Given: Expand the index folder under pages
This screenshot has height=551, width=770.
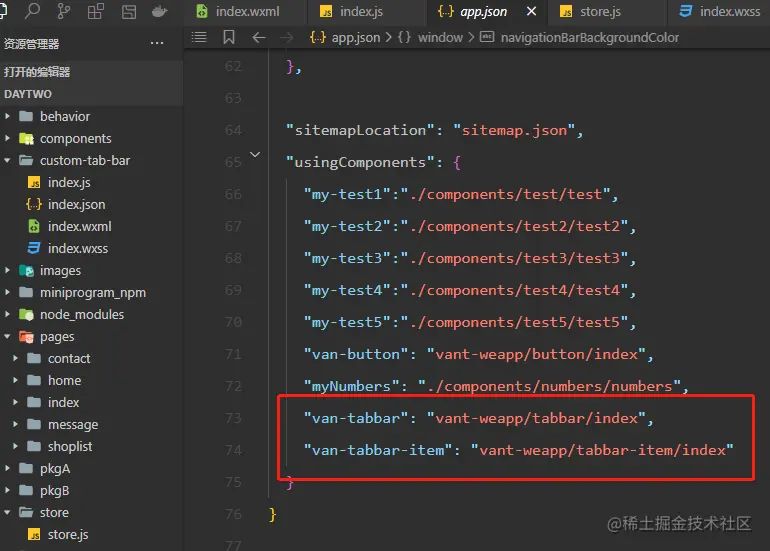Looking at the screenshot, I should 15,402.
